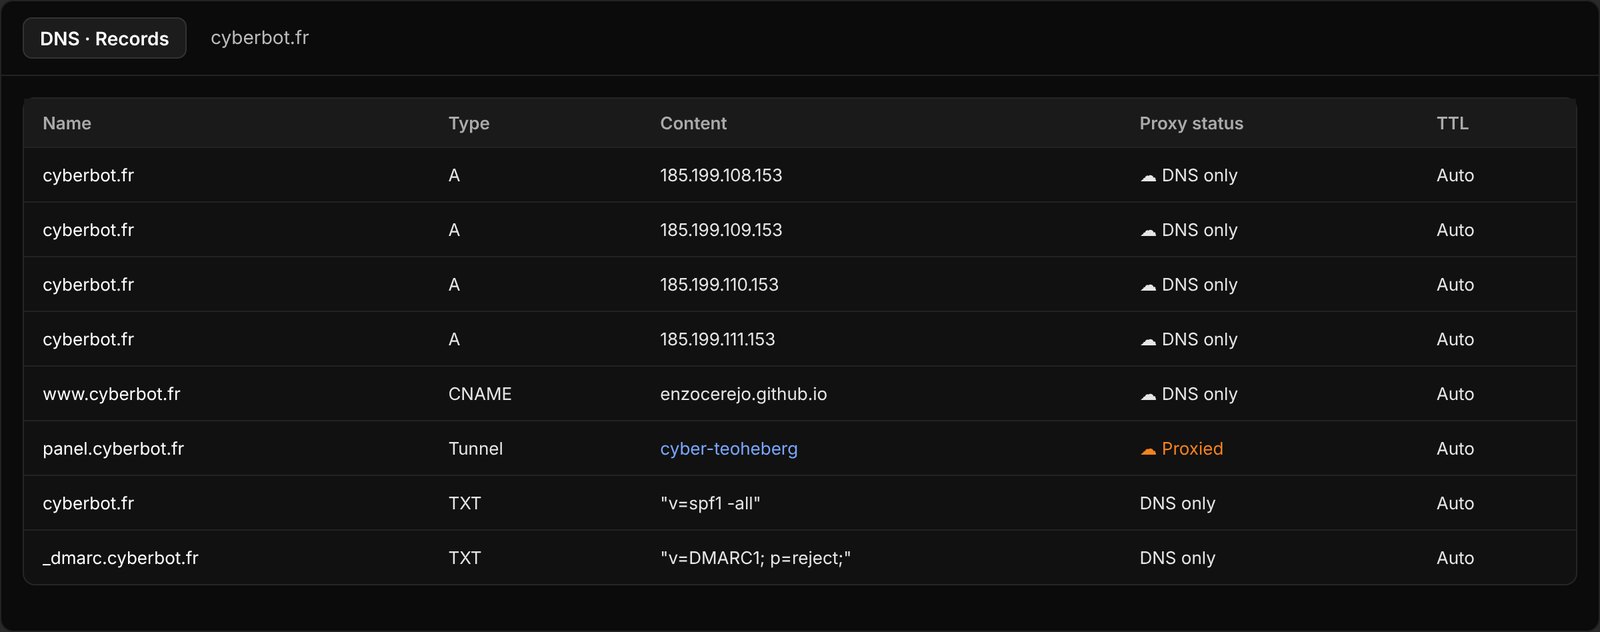This screenshot has width=1600, height=632.
Task: Select the IP address 185.199.111.153
Action: (x=717, y=340)
